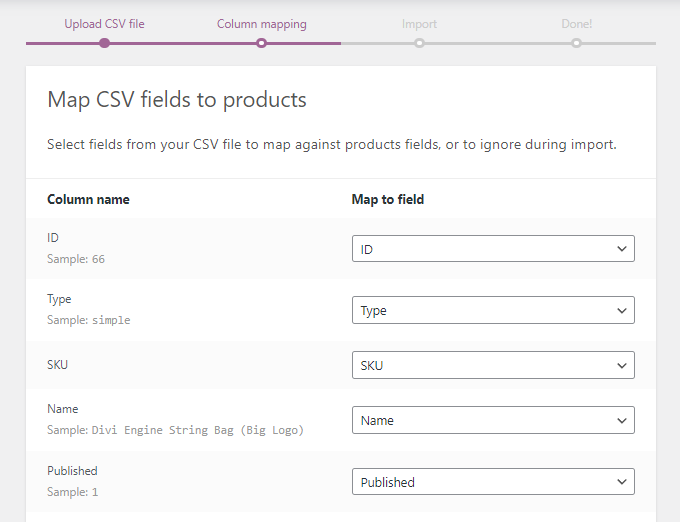Select the Import step label
The image size is (680, 522).
(x=419, y=23)
